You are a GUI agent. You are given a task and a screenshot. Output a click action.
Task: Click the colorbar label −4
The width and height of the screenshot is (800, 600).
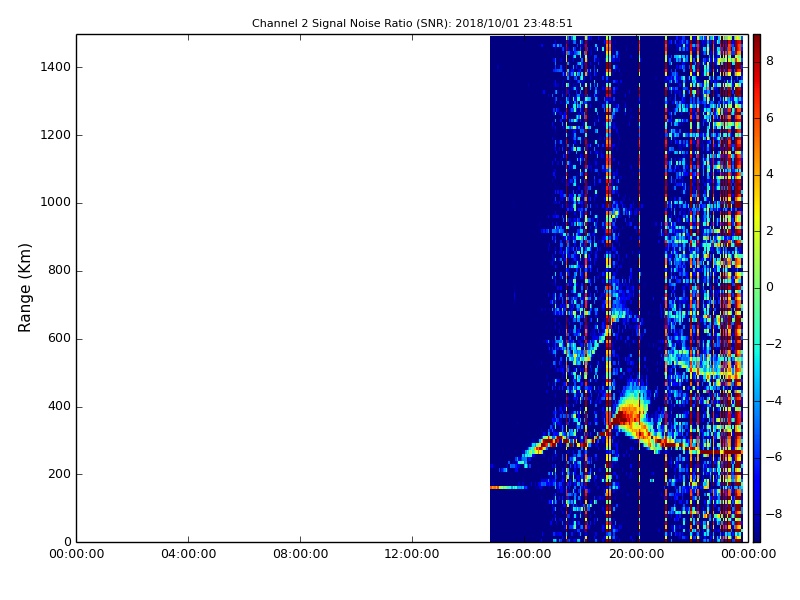(x=773, y=401)
